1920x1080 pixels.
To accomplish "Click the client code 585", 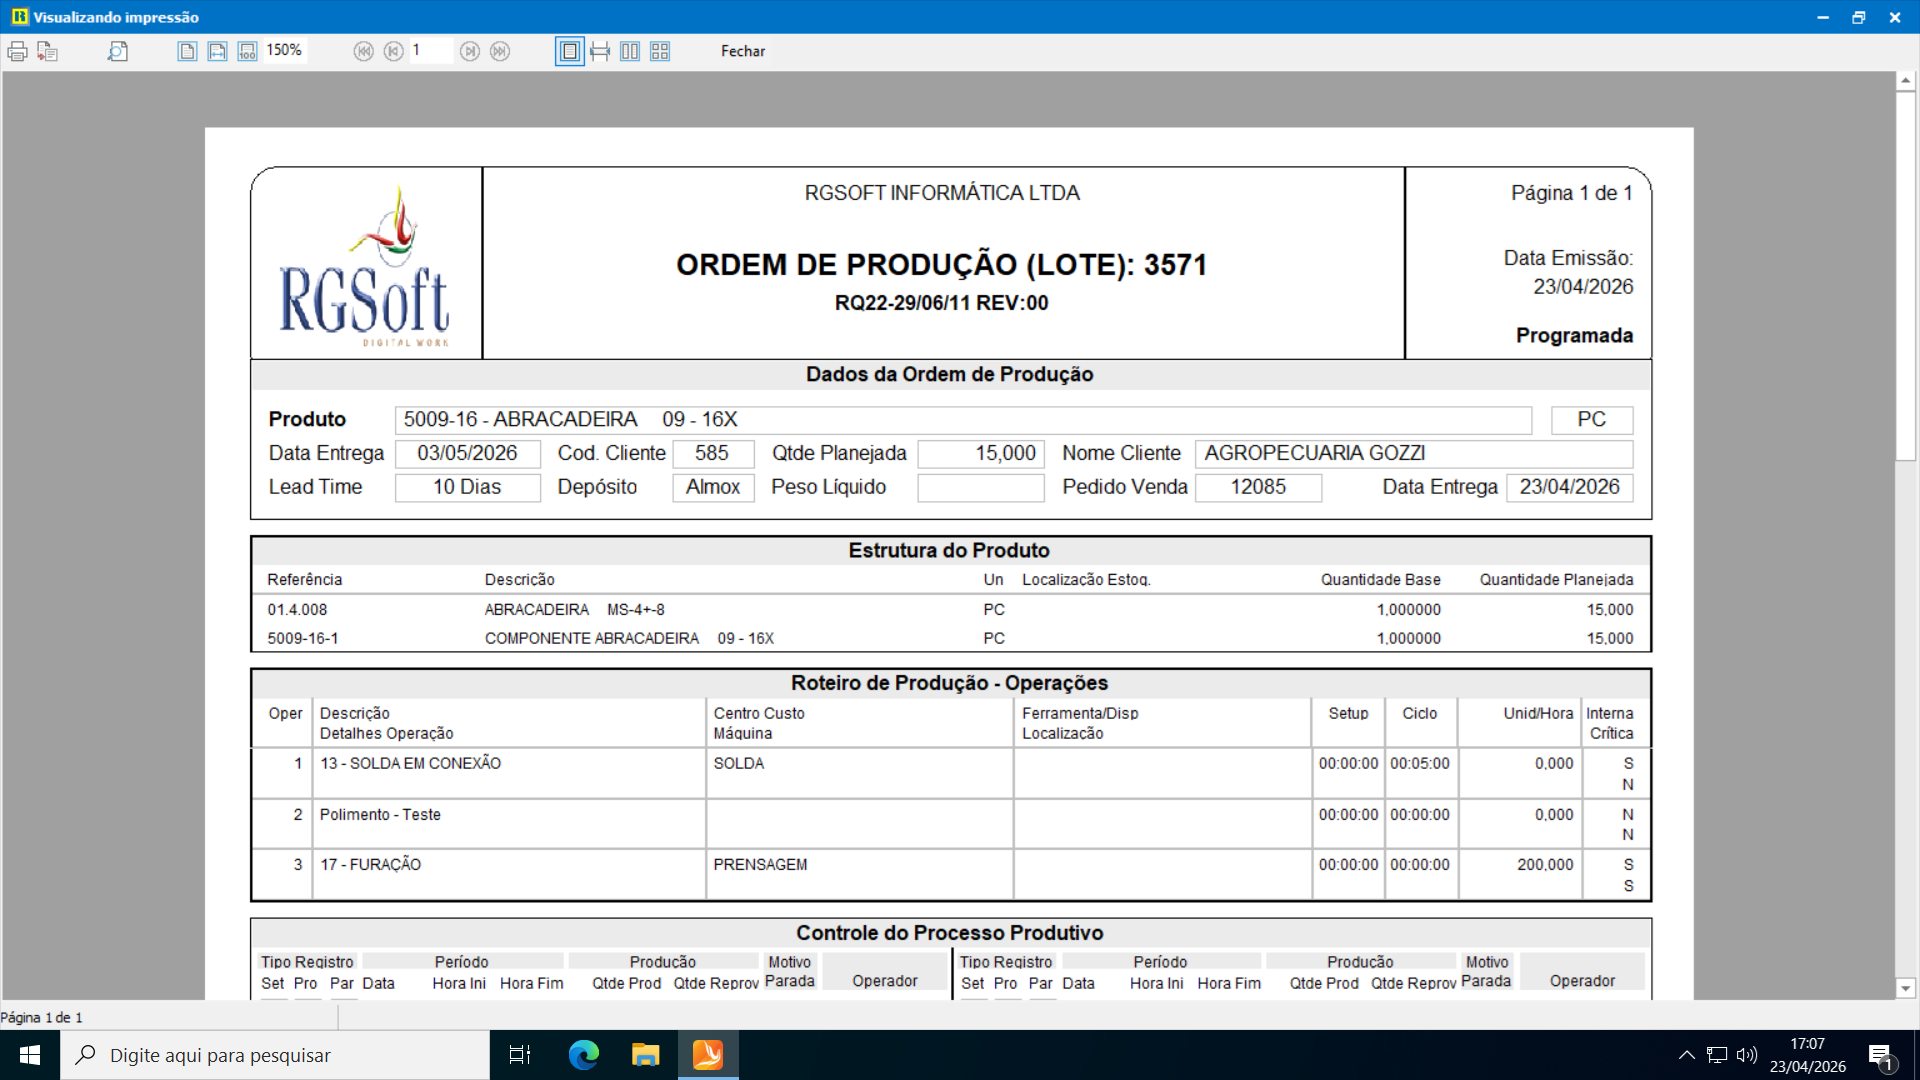I will [712, 454].
